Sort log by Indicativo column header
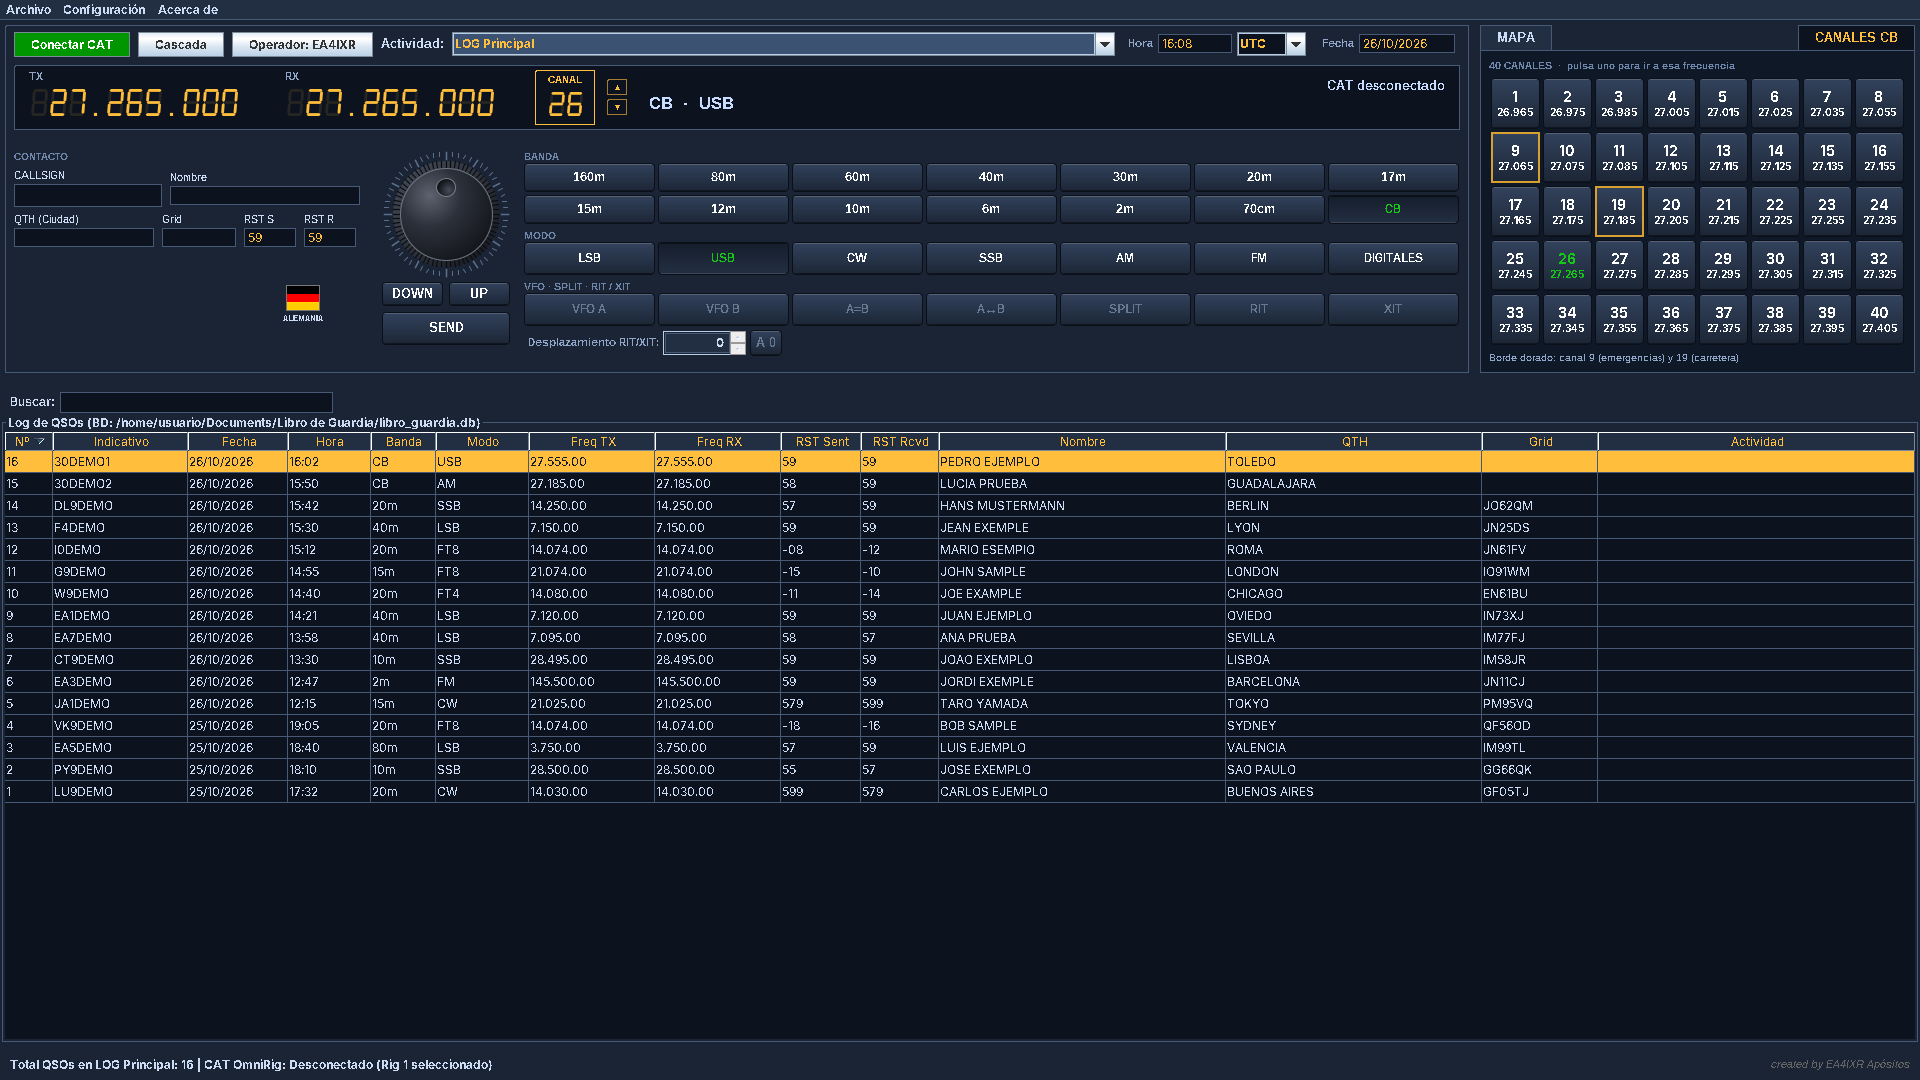1920x1080 pixels. 121,442
